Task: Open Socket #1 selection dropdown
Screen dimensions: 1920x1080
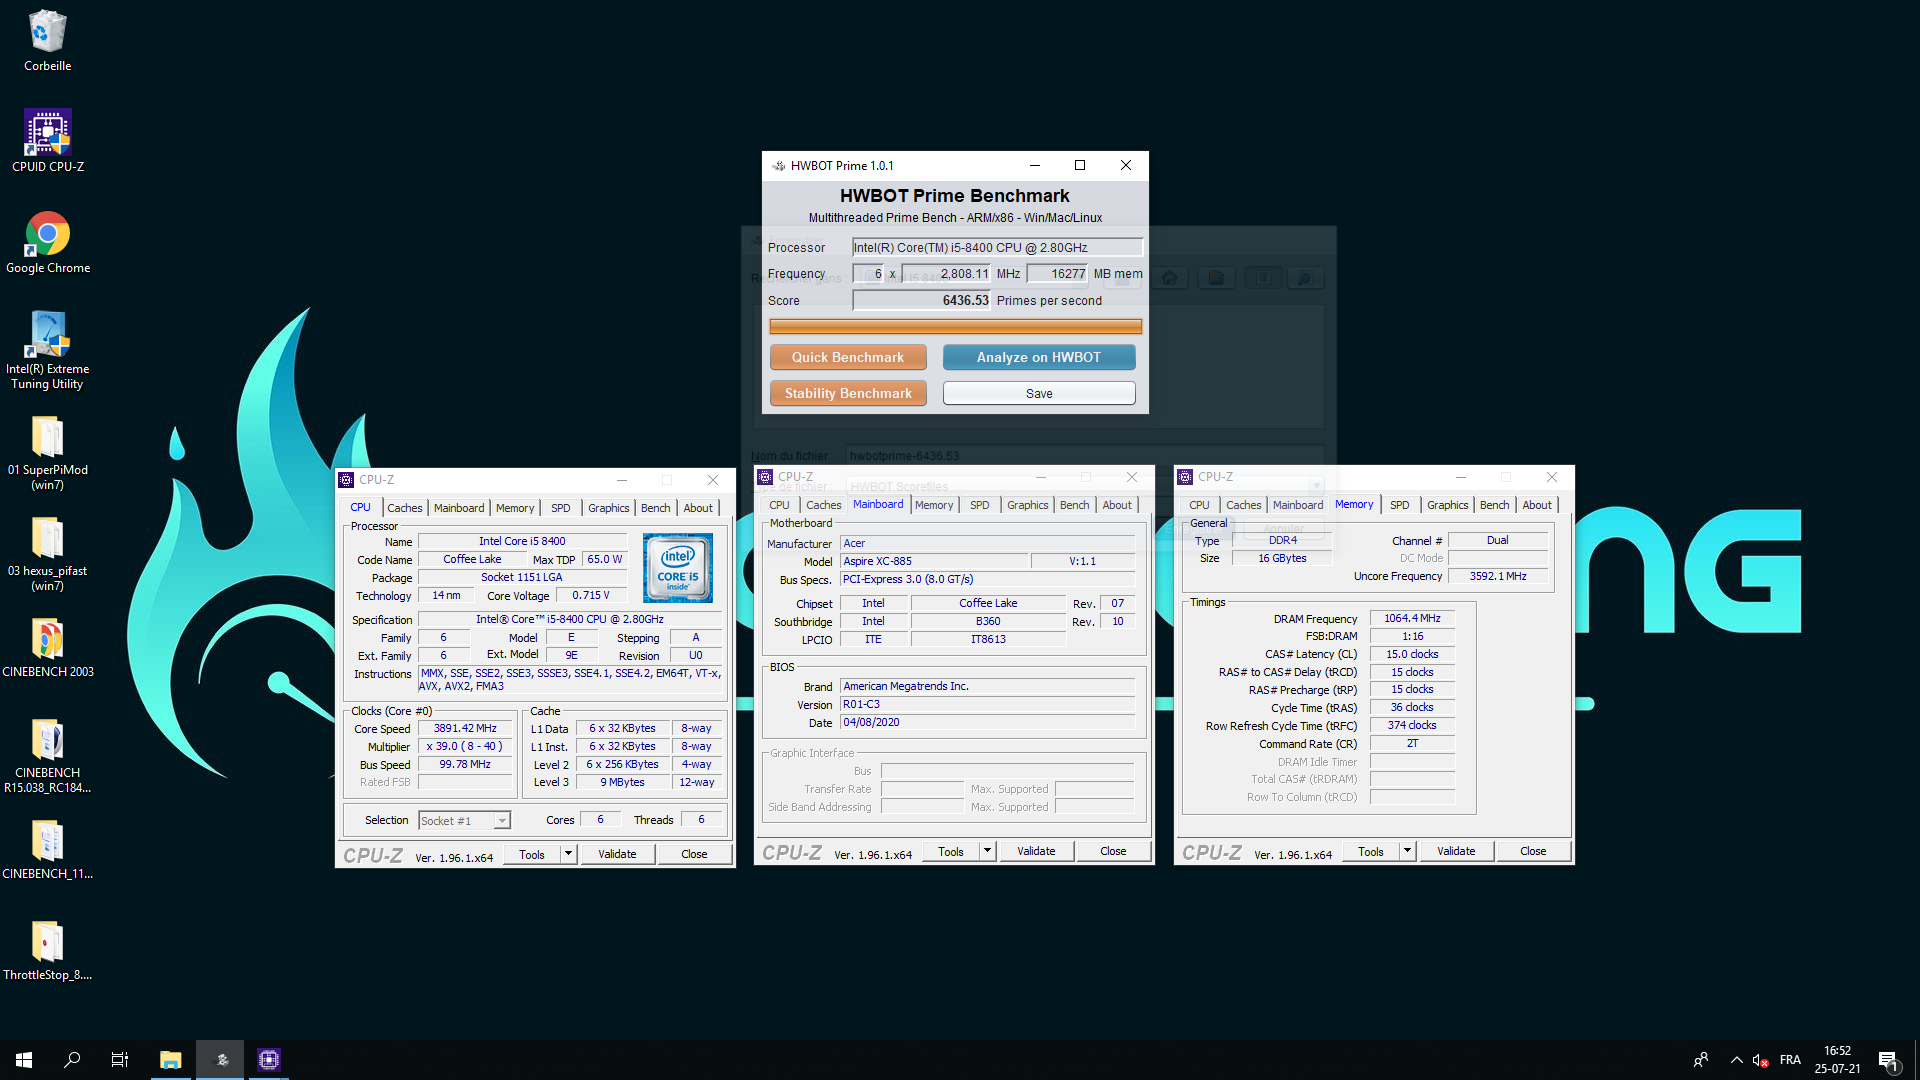Action: (x=464, y=821)
